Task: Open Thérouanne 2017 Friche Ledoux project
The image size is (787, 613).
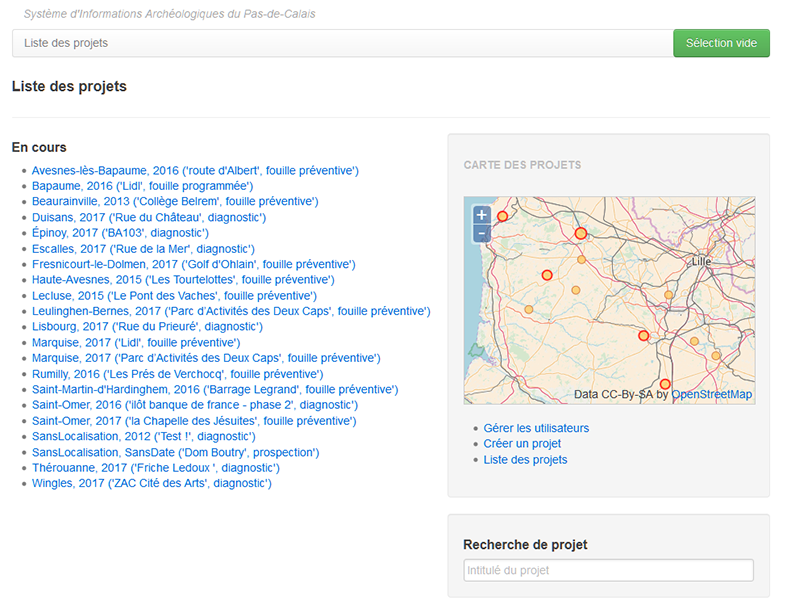Action: click(x=156, y=468)
